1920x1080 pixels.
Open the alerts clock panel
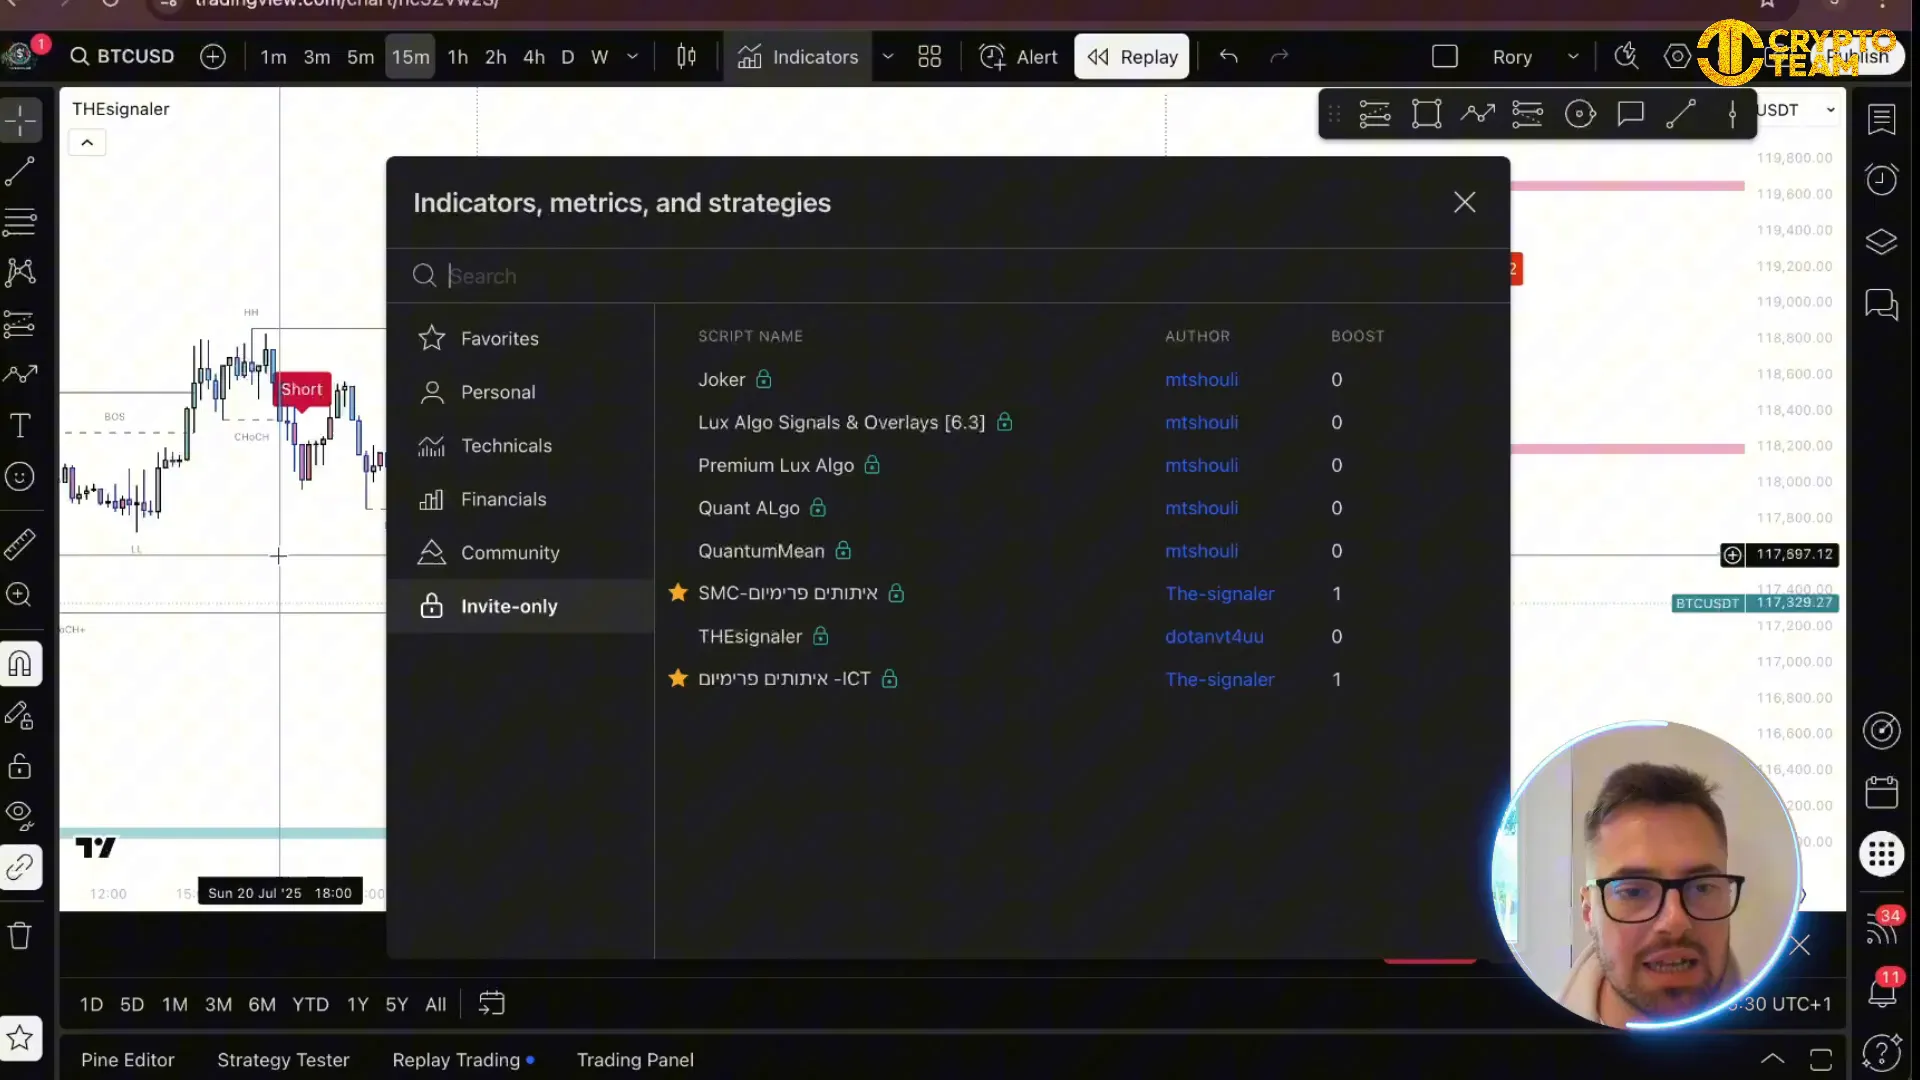pos(1881,180)
